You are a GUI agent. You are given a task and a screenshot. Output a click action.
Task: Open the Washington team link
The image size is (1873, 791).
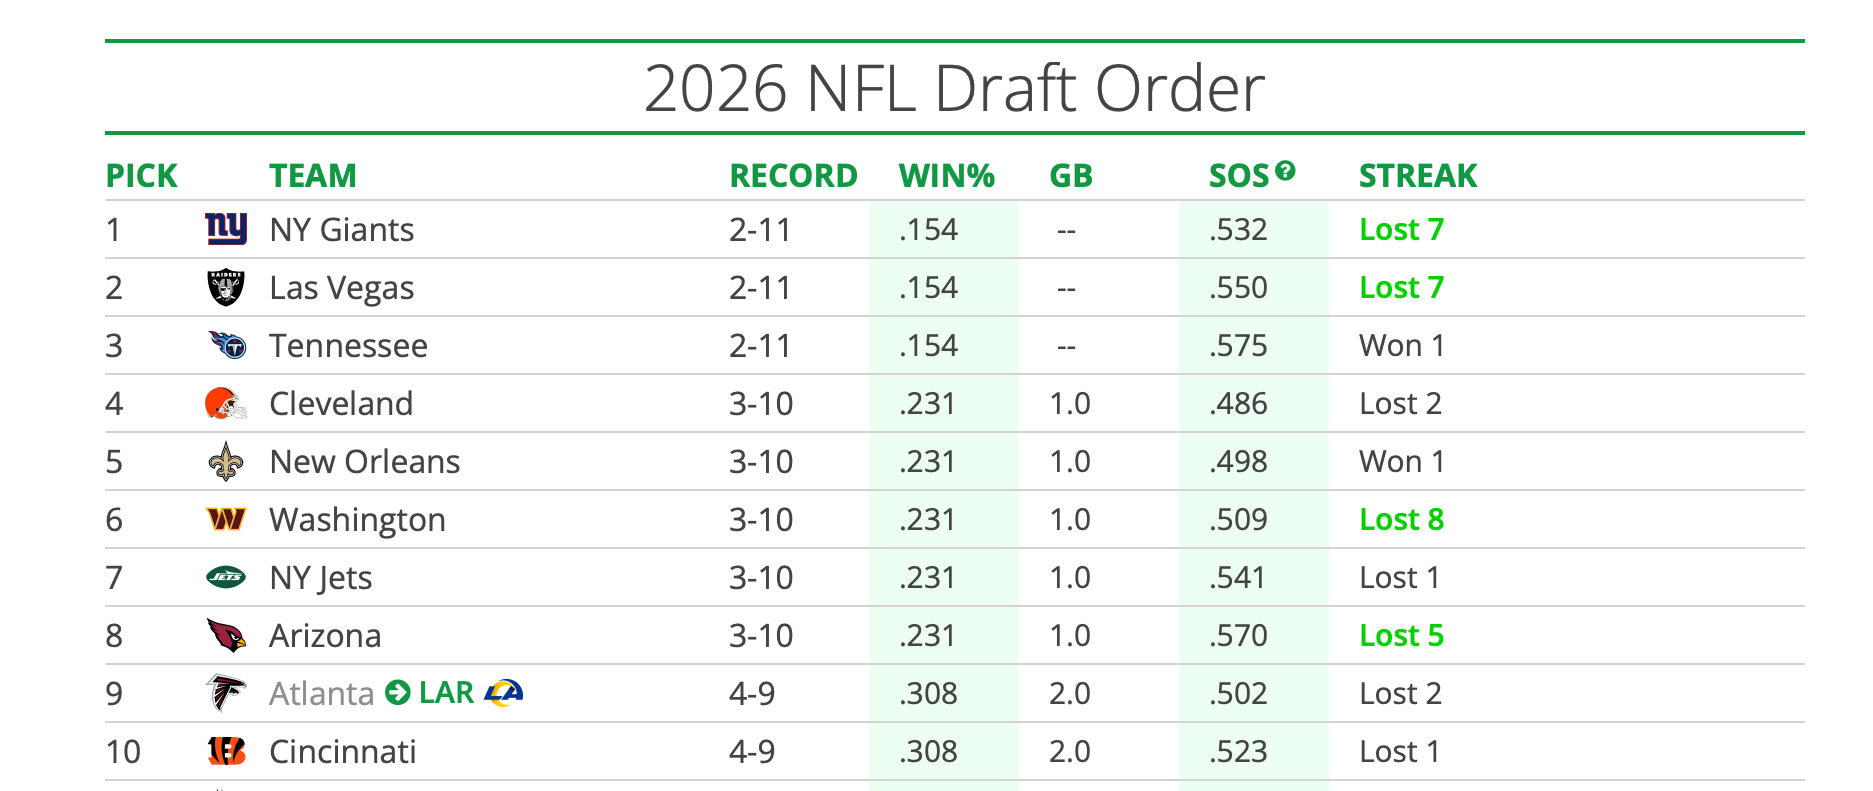click(x=357, y=520)
